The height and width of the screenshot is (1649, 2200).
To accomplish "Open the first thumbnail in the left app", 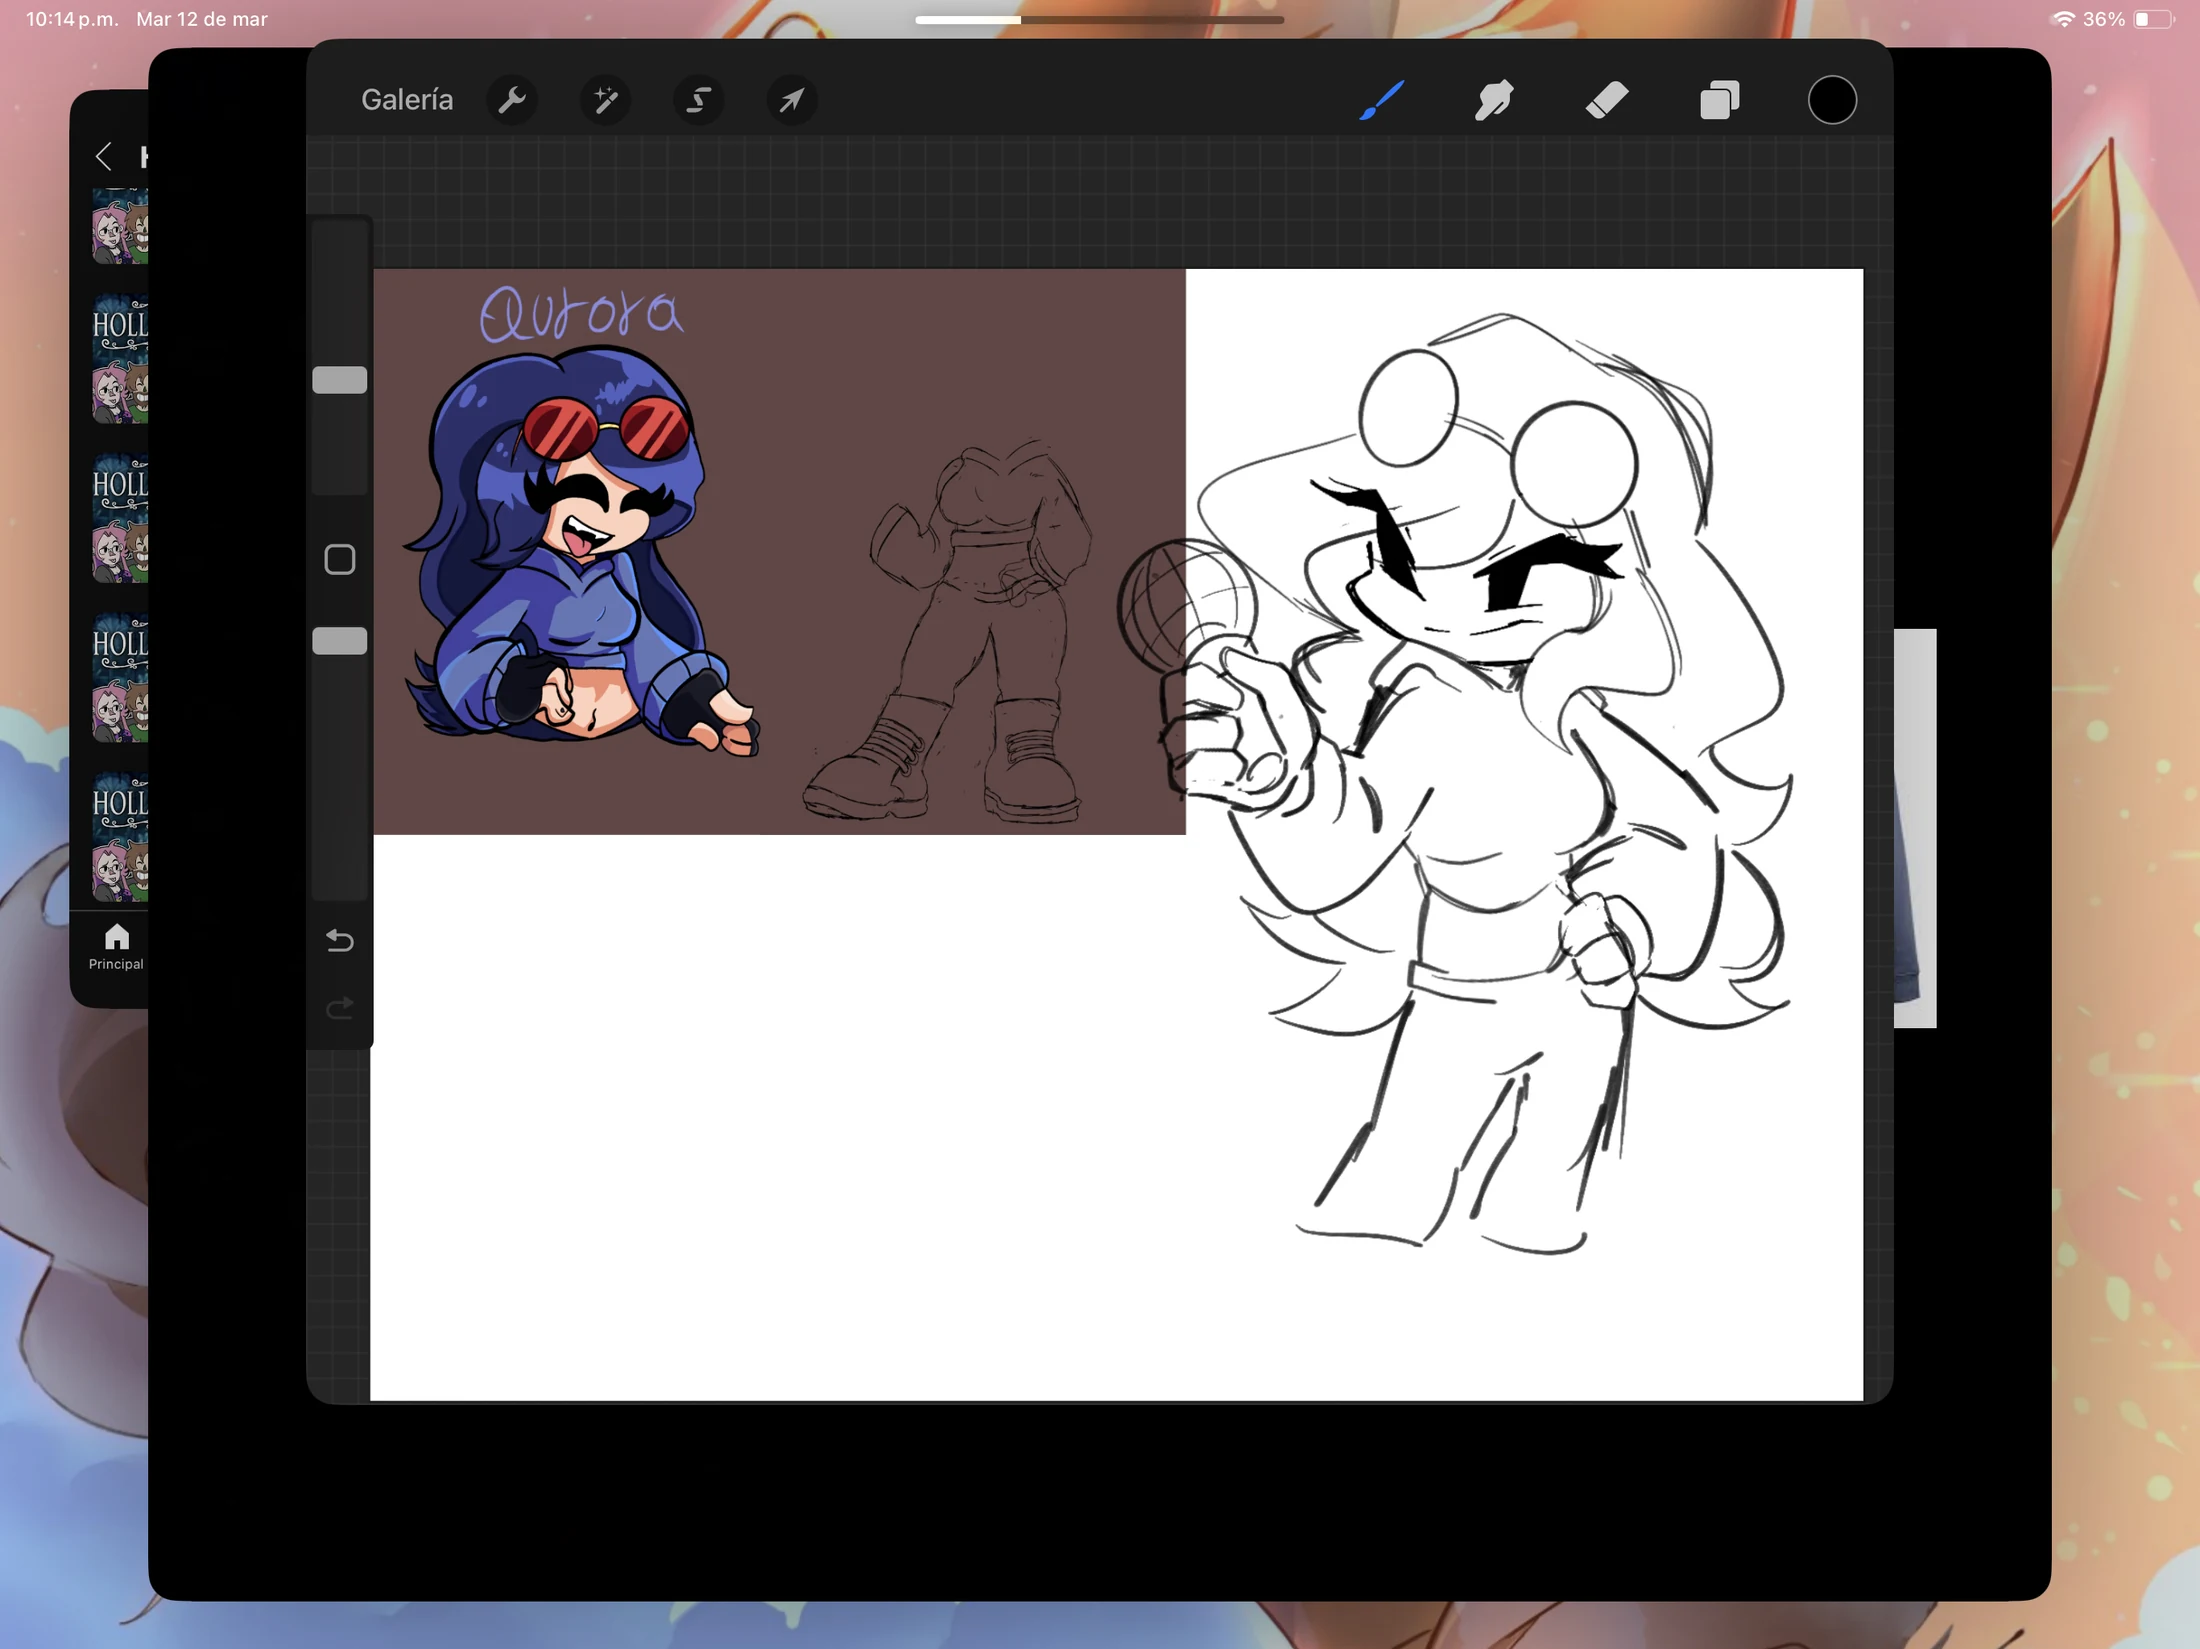I will [x=120, y=226].
